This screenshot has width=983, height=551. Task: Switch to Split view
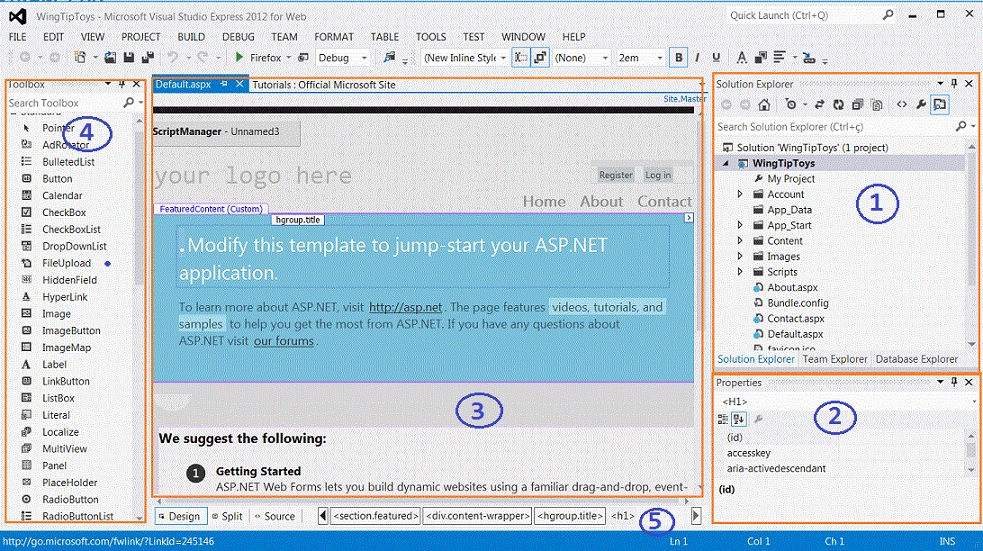click(x=227, y=516)
